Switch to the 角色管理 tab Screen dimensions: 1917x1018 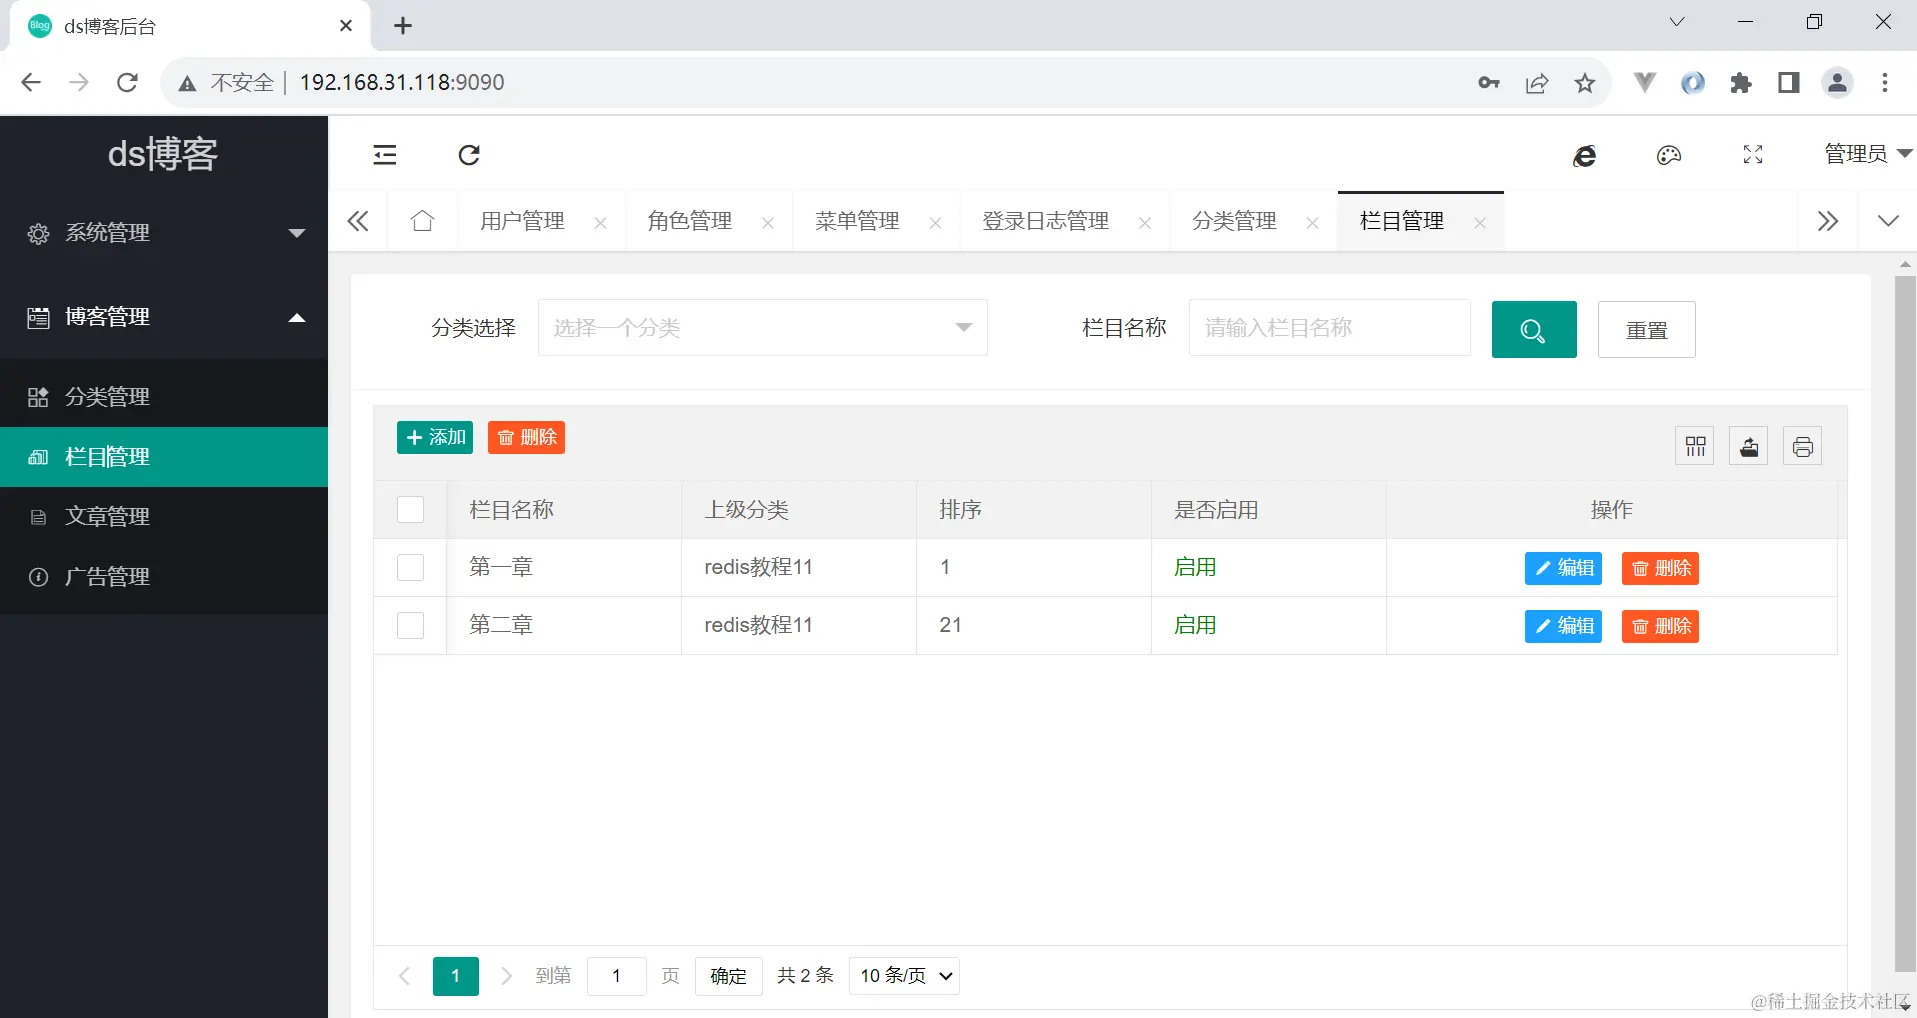(690, 221)
